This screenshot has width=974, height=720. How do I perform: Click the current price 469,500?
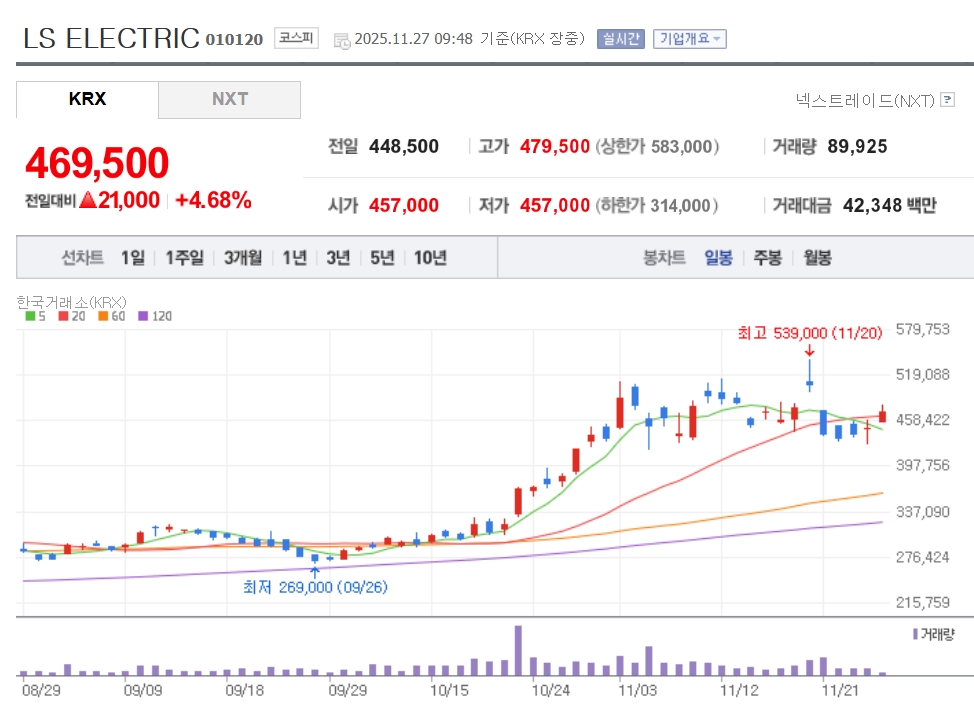tap(97, 163)
